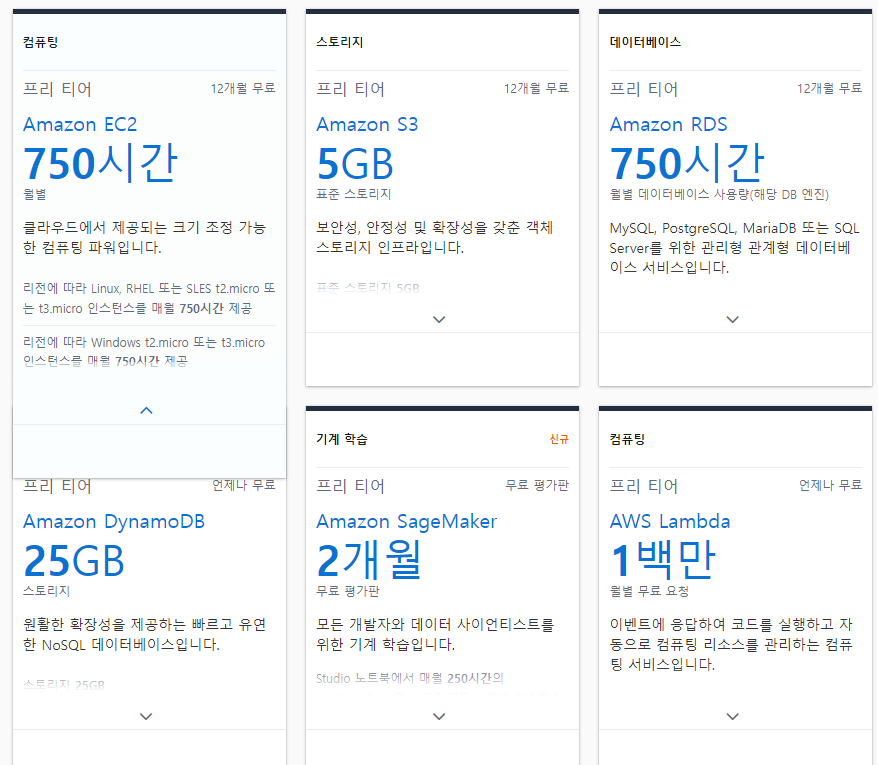Screen dimensions: 878x765
Task: Click '컴퓨팅' heading on Lambda card
Action: click(x=627, y=439)
